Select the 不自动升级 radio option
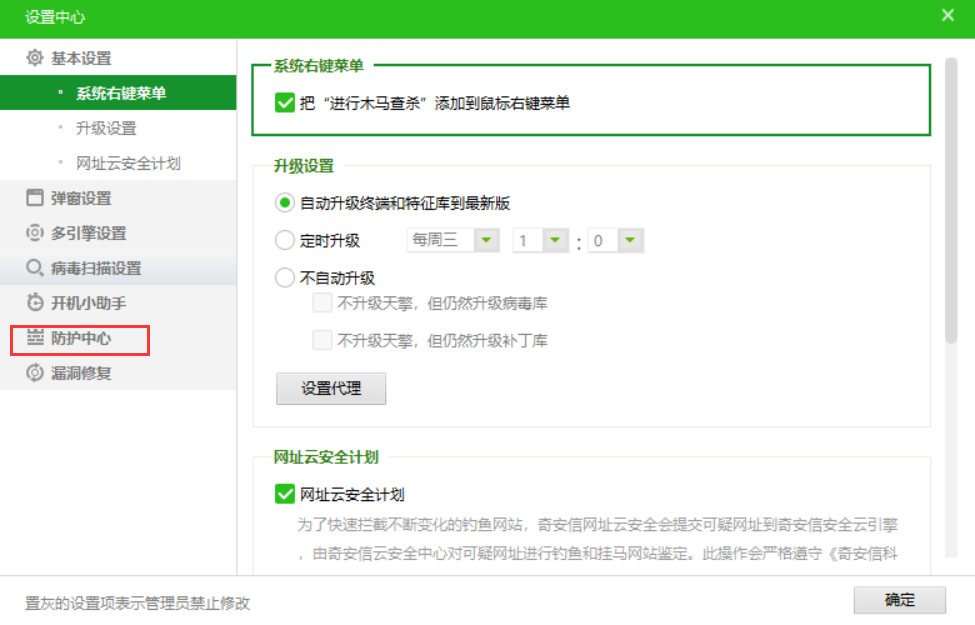Viewport: 975px width, 625px height. tap(284, 278)
